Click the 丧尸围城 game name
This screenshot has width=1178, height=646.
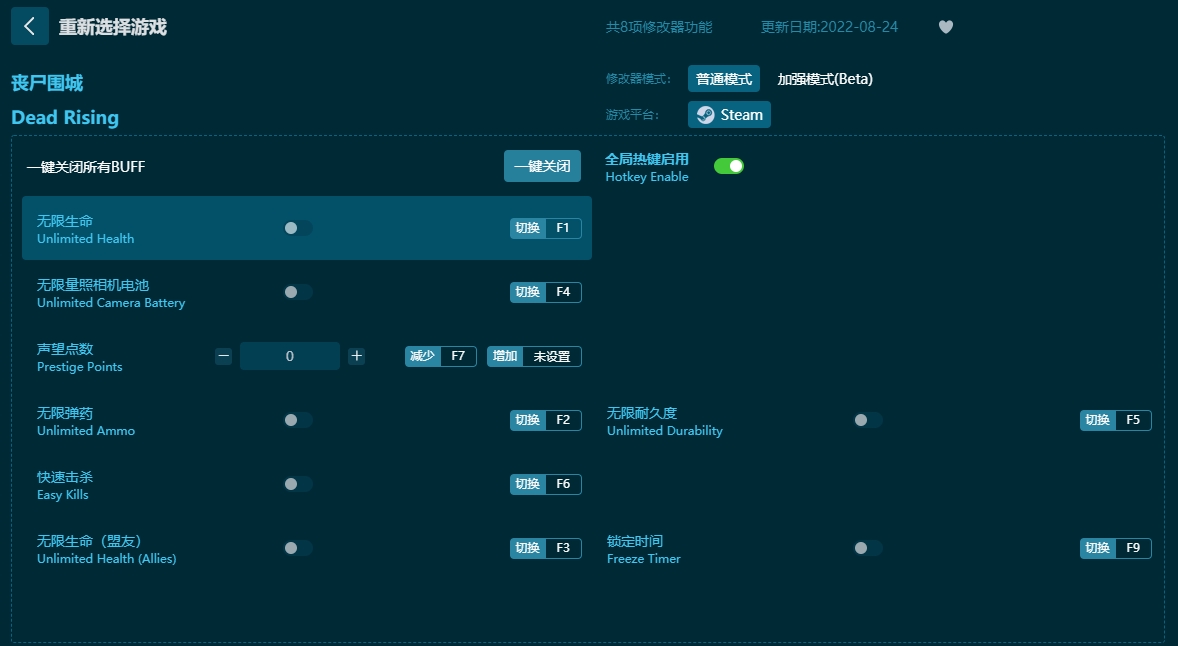[47, 83]
